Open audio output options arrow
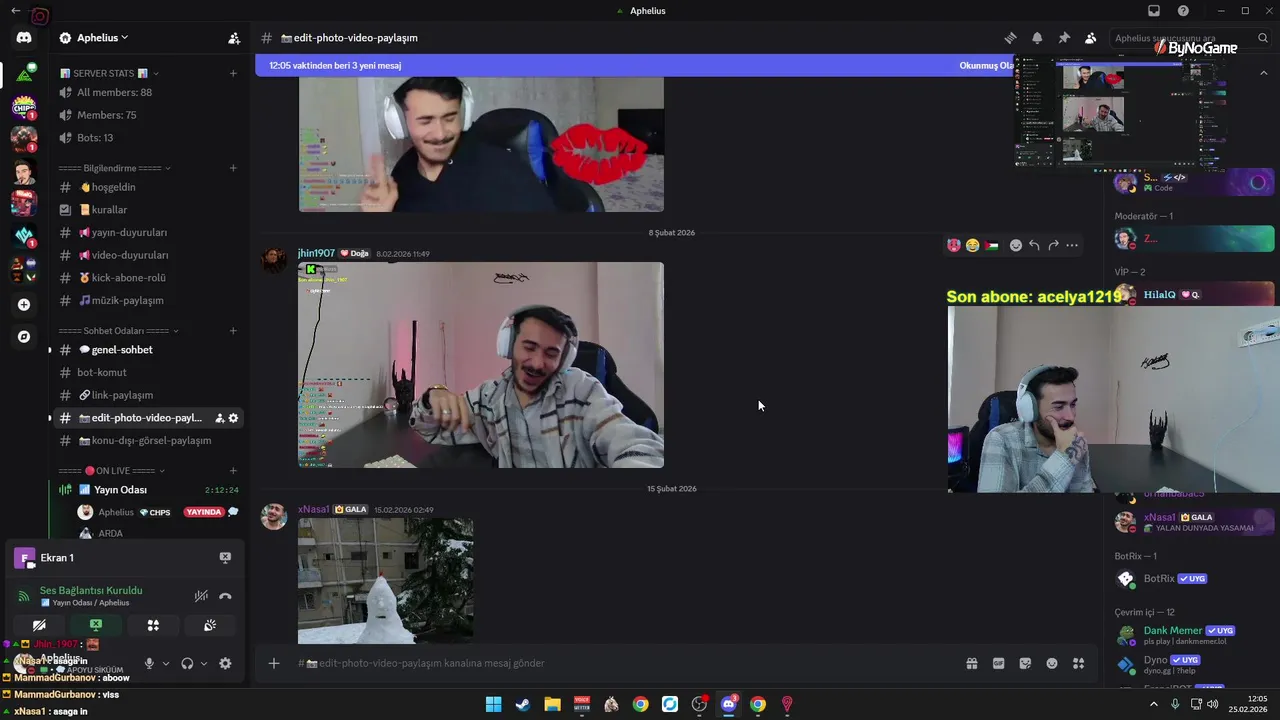The image size is (1280, 720). click(204, 663)
